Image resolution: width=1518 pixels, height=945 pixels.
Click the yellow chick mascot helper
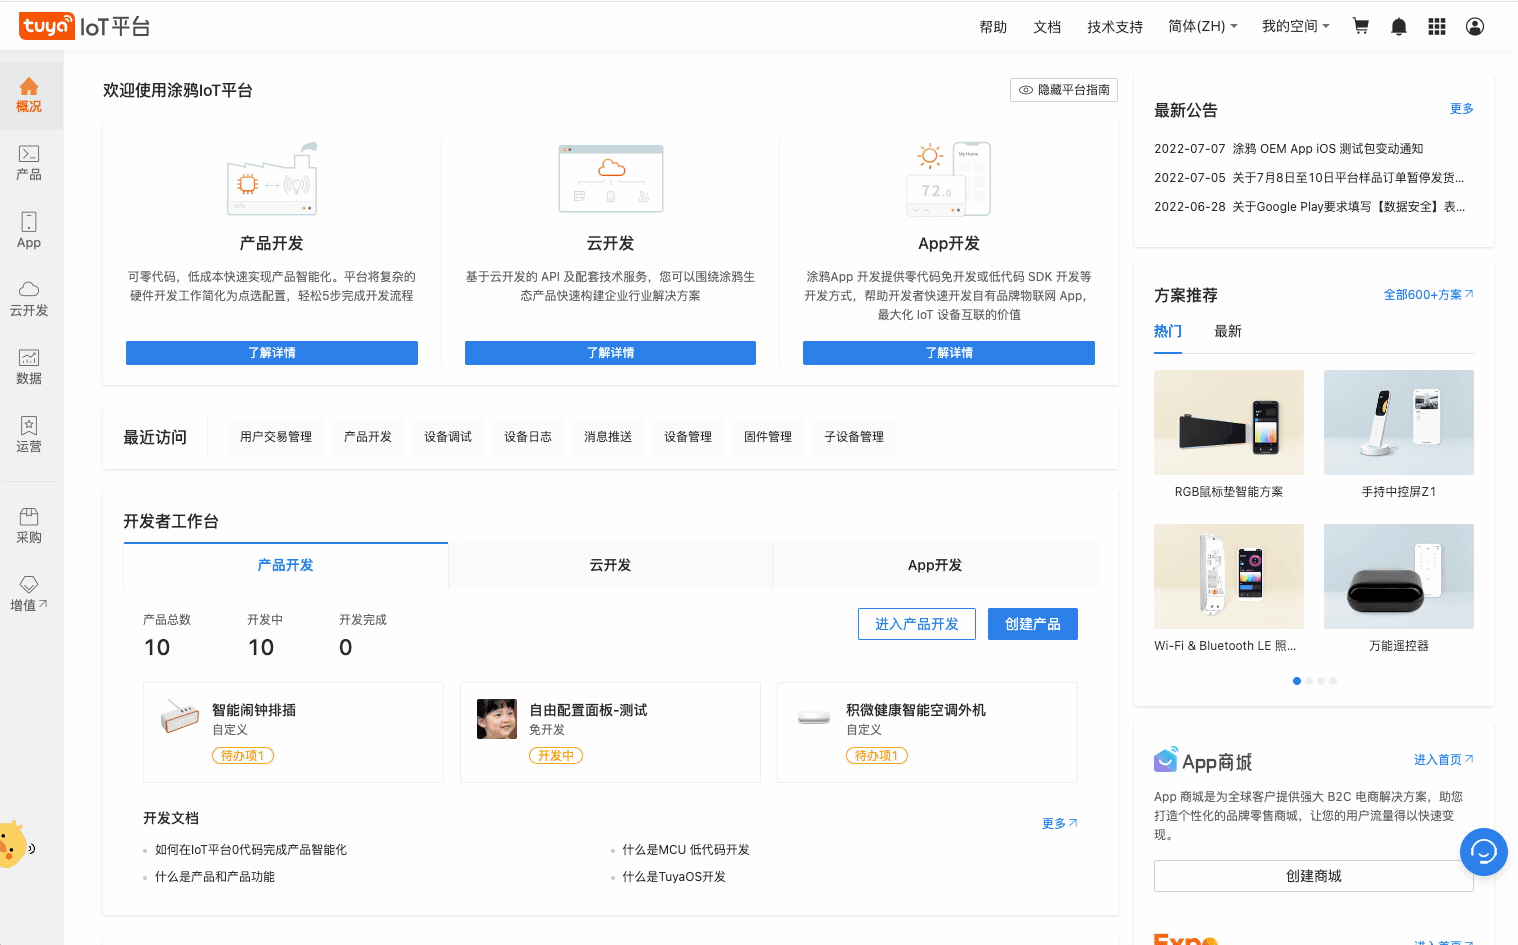click(x=13, y=845)
